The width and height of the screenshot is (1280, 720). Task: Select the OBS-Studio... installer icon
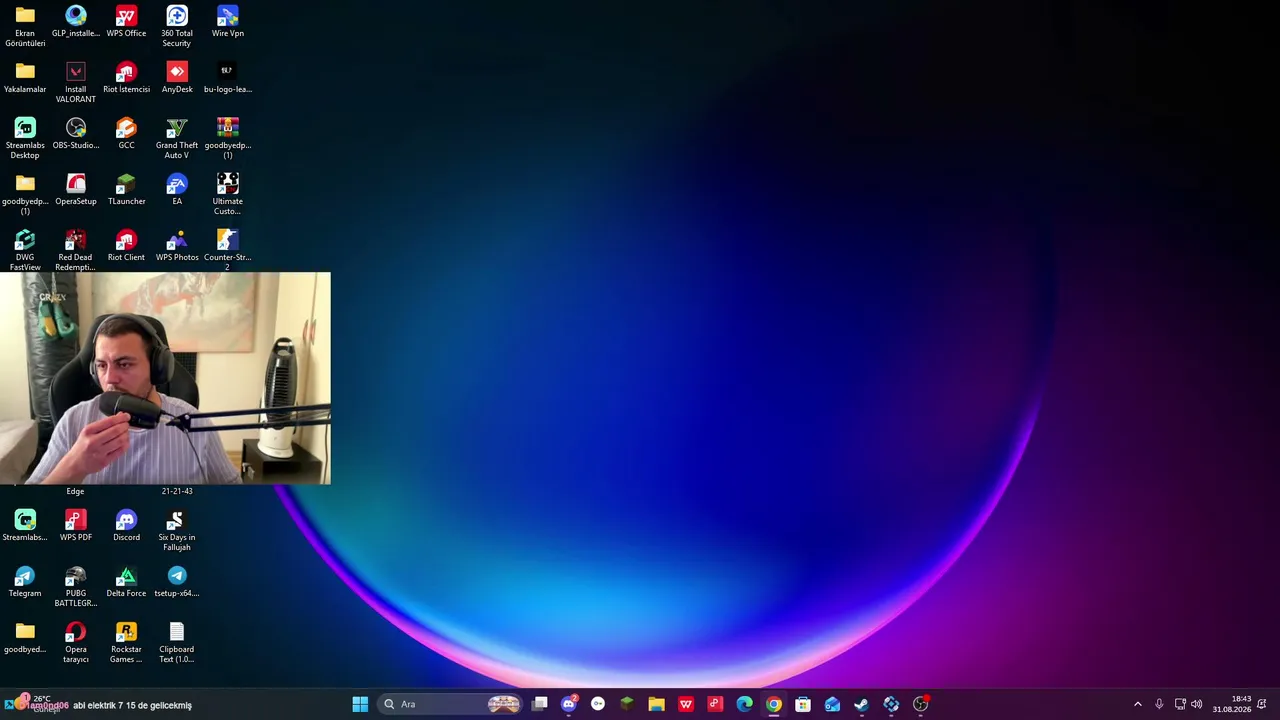tap(76, 134)
